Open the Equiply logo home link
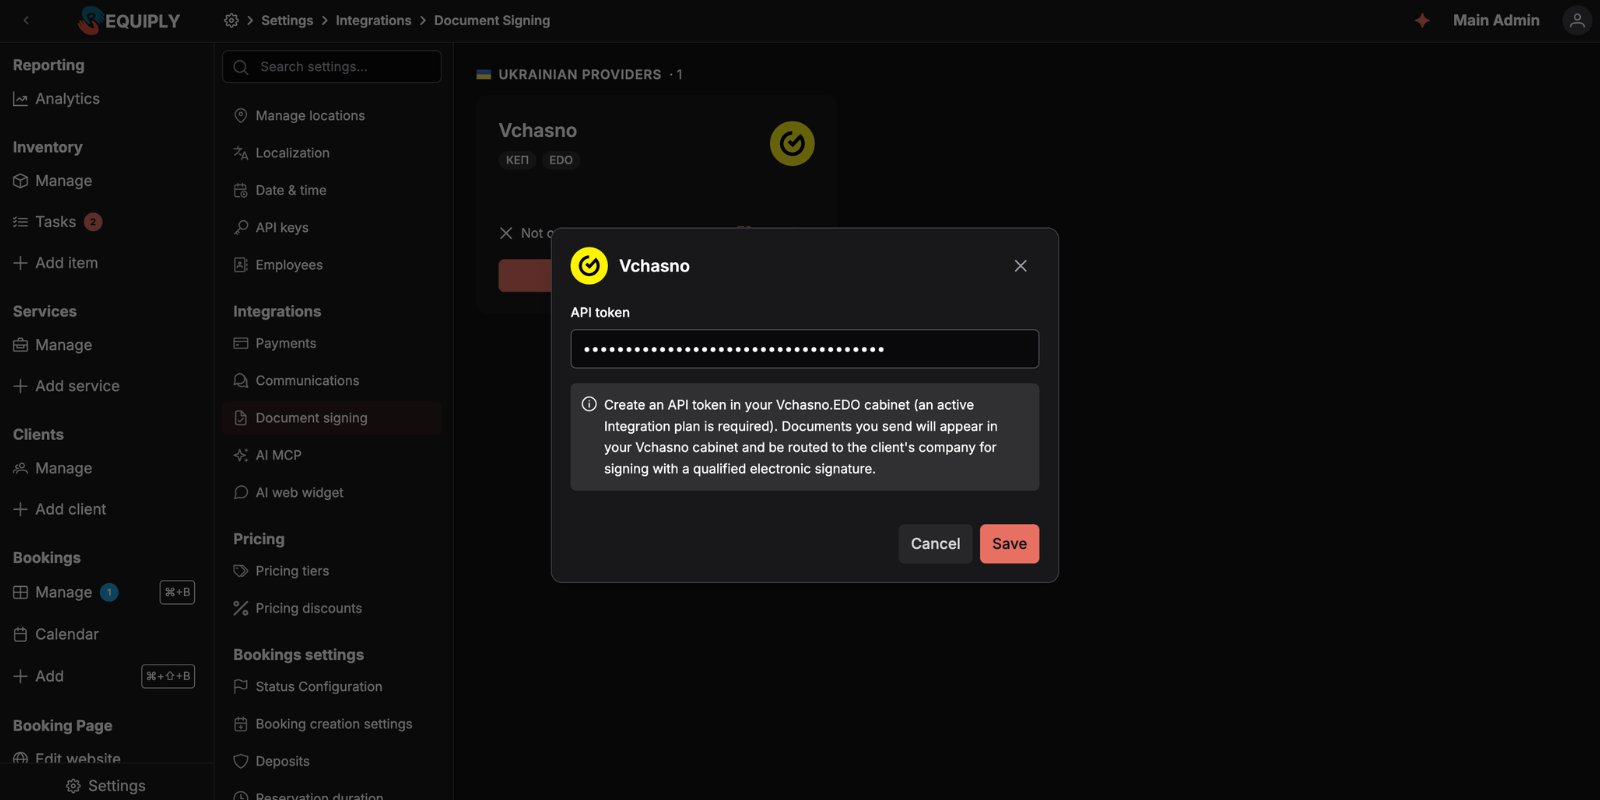 click(x=130, y=20)
